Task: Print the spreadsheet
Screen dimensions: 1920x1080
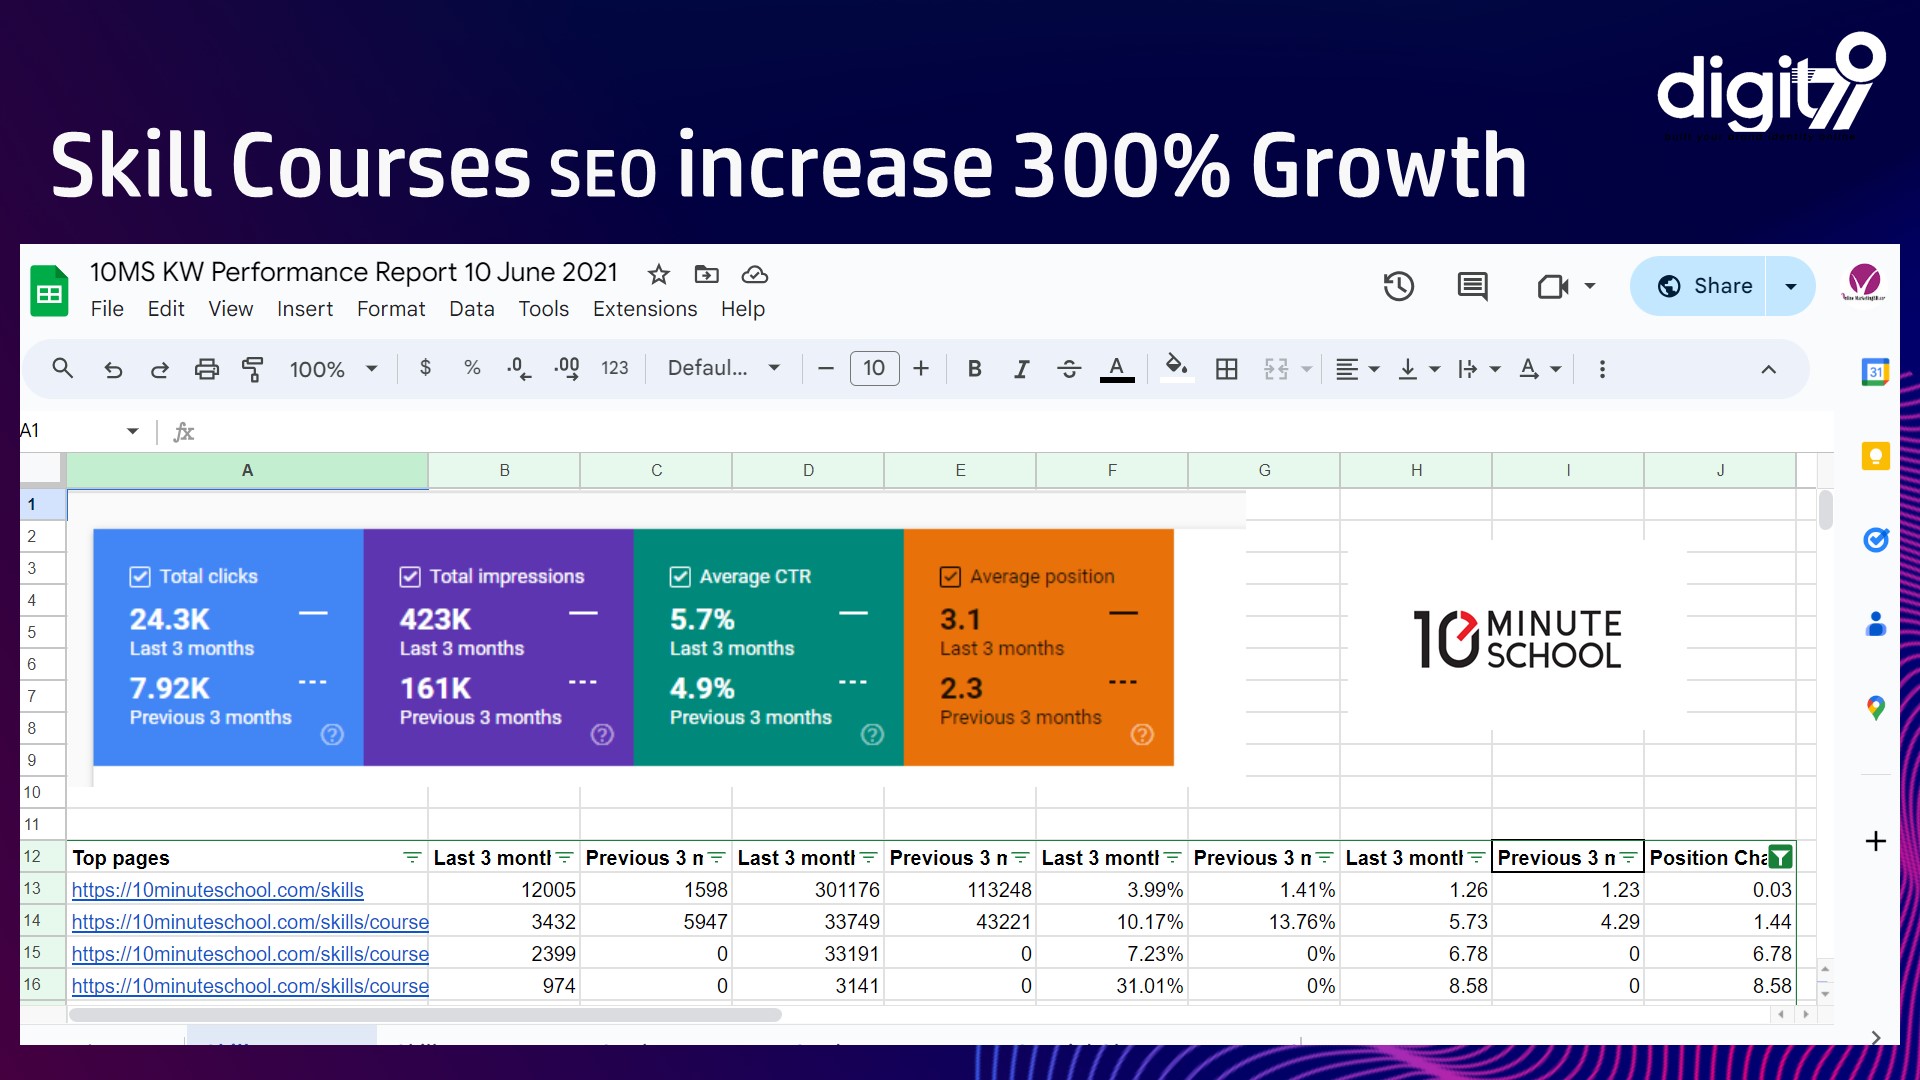Action: click(x=207, y=370)
